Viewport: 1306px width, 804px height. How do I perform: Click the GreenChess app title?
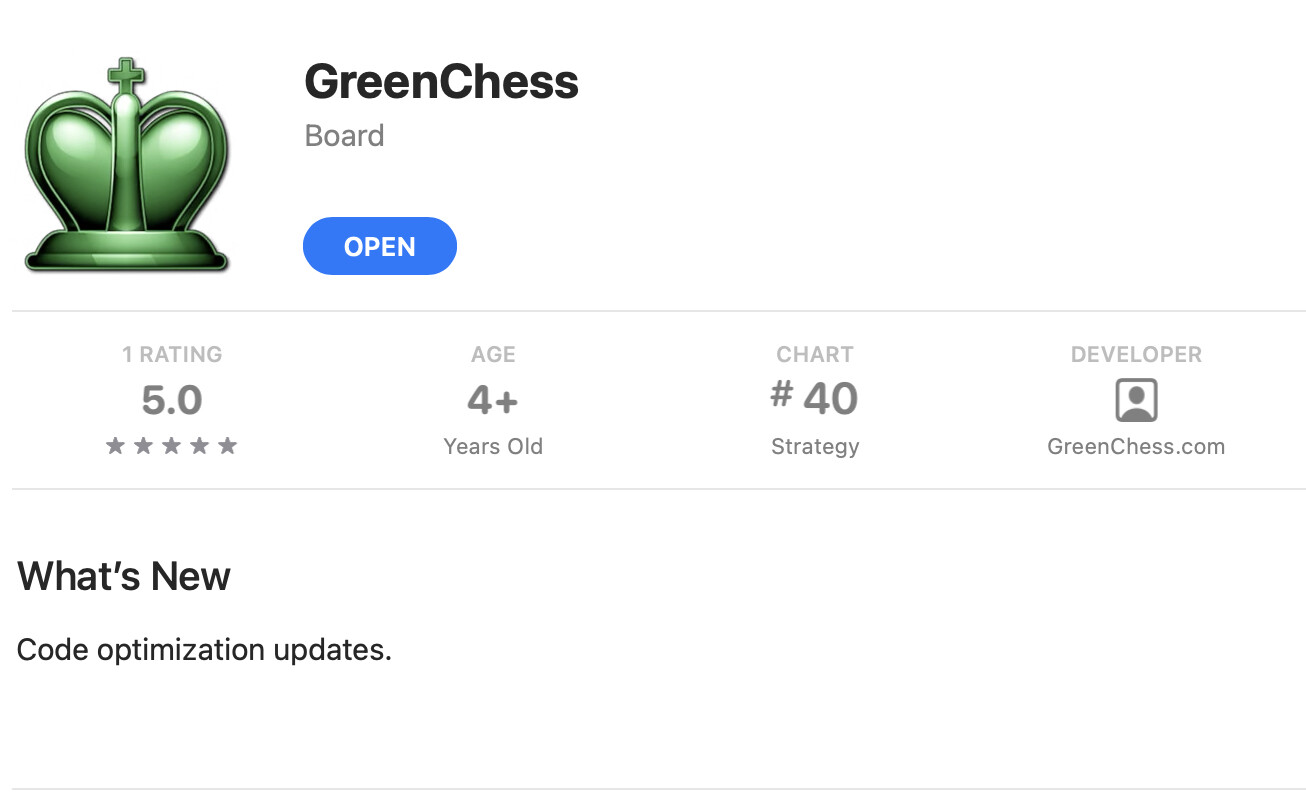pyautogui.click(x=441, y=81)
